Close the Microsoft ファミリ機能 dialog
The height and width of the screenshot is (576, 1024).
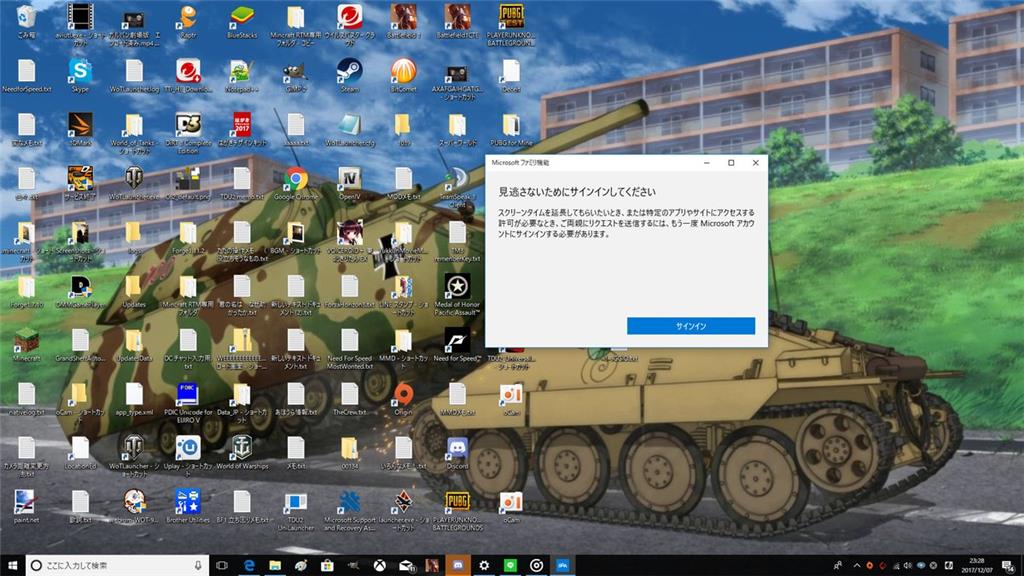[756, 163]
